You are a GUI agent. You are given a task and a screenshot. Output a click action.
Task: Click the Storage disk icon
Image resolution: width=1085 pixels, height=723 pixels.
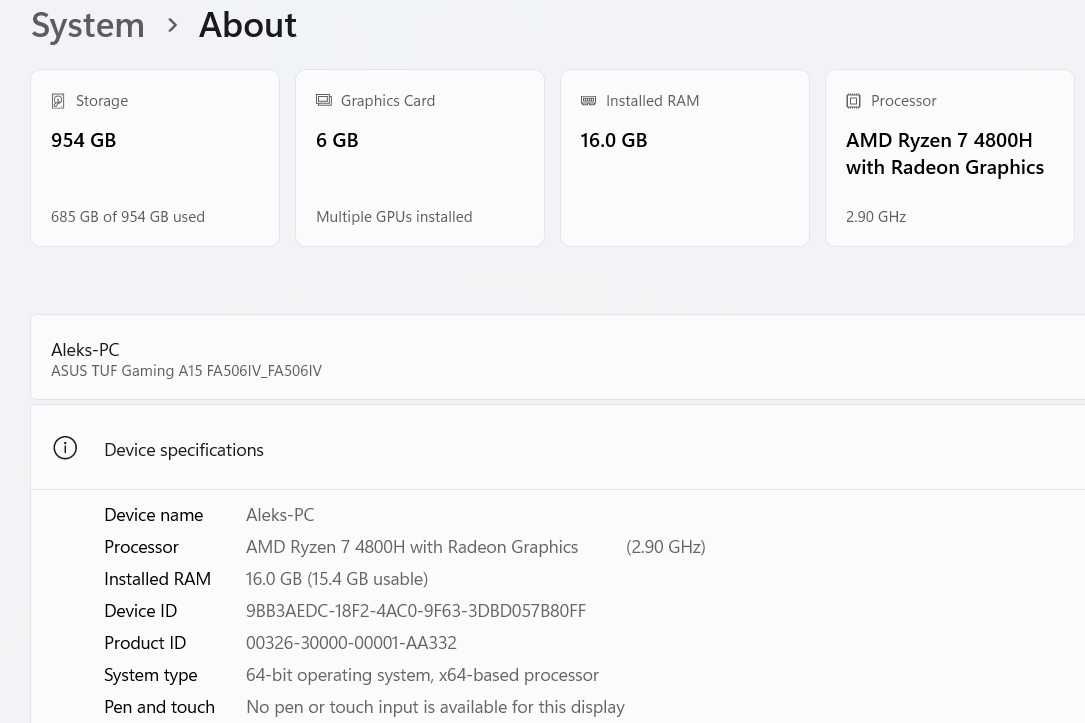pyautogui.click(x=58, y=101)
